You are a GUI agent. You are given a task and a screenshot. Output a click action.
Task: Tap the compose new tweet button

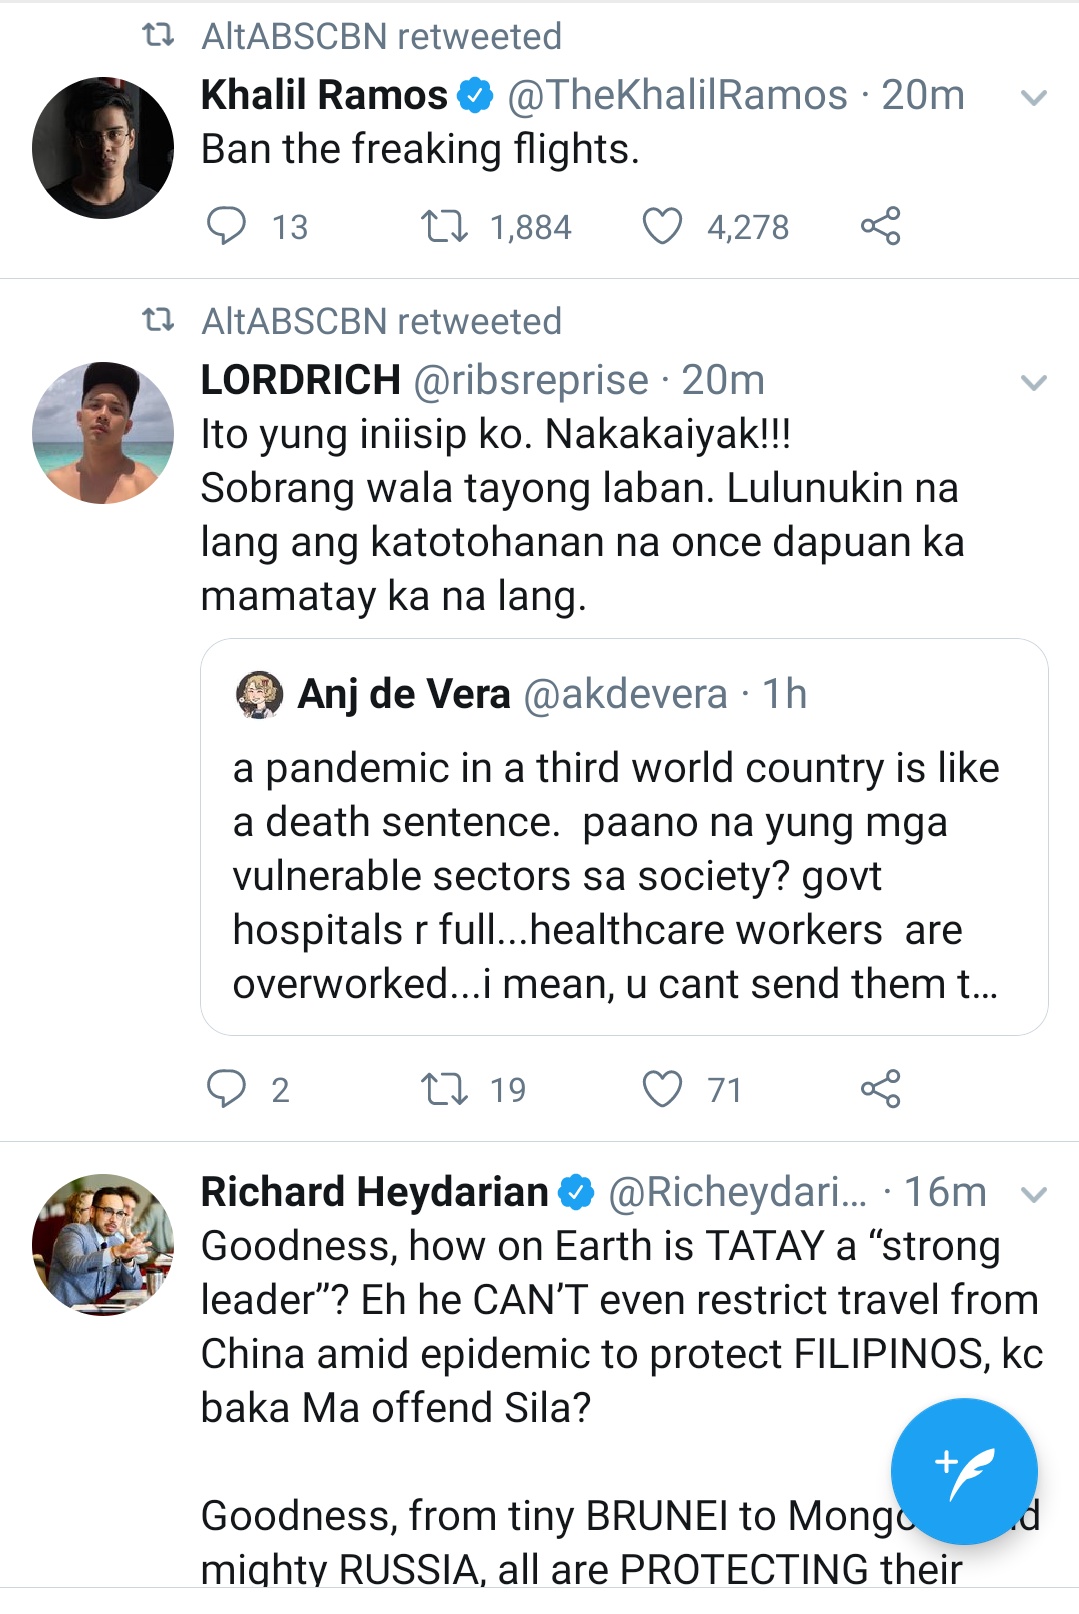[x=964, y=1471]
